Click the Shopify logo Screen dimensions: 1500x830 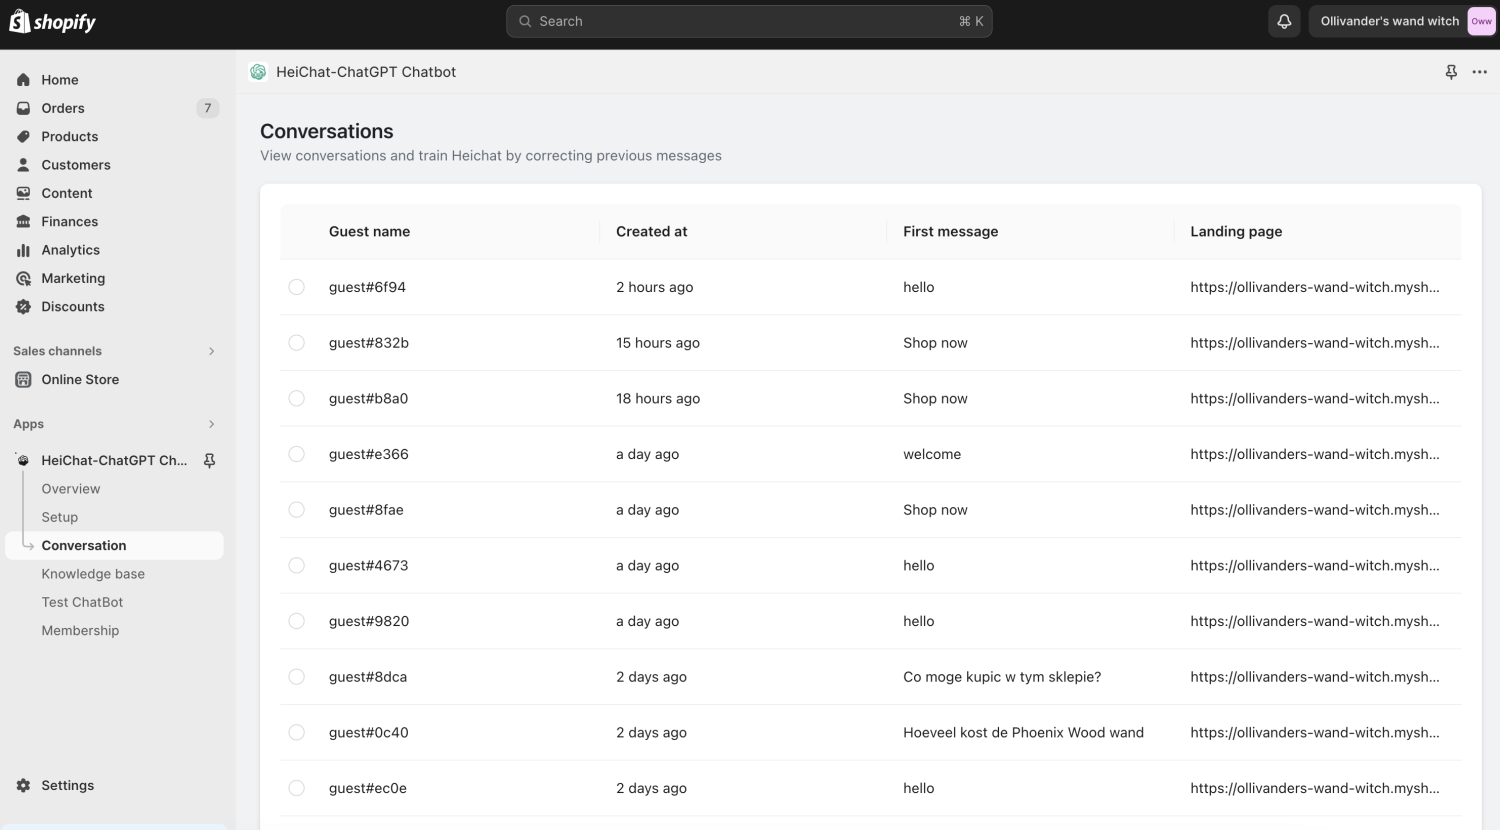point(53,22)
